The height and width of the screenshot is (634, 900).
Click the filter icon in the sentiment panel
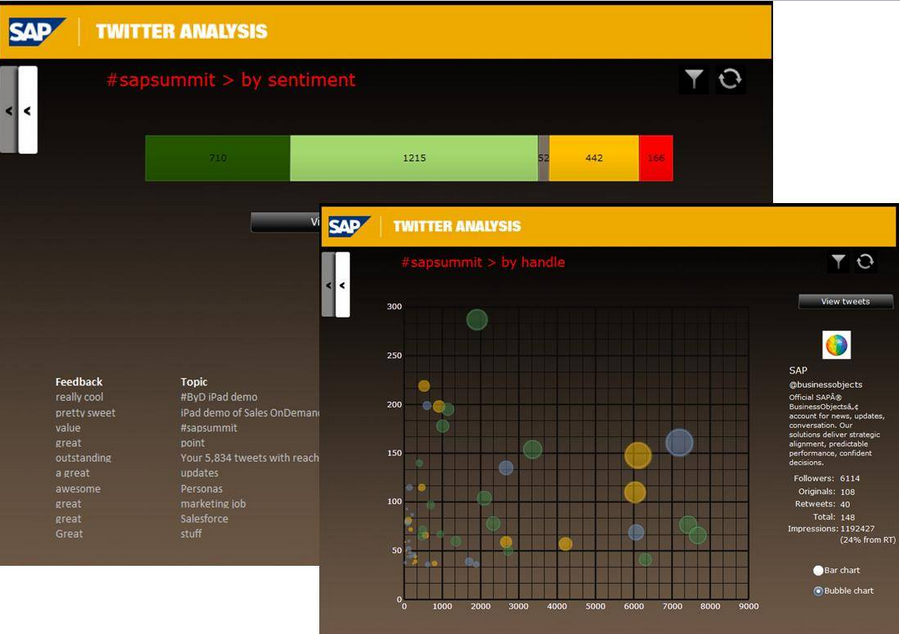pyautogui.click(x=693, y=80)
